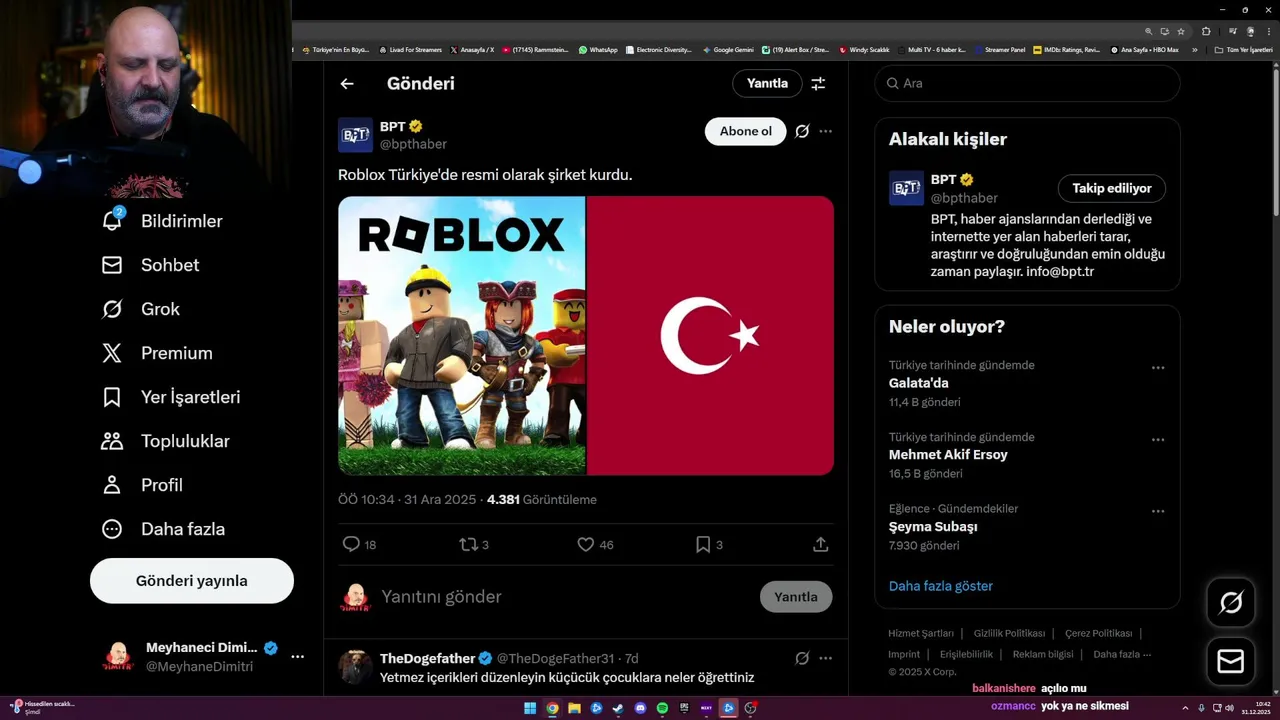Open Topluluklar in the sidebar
Image resolution: width=1280 pixels, height=720 pixels.
[x=165, y=441]
